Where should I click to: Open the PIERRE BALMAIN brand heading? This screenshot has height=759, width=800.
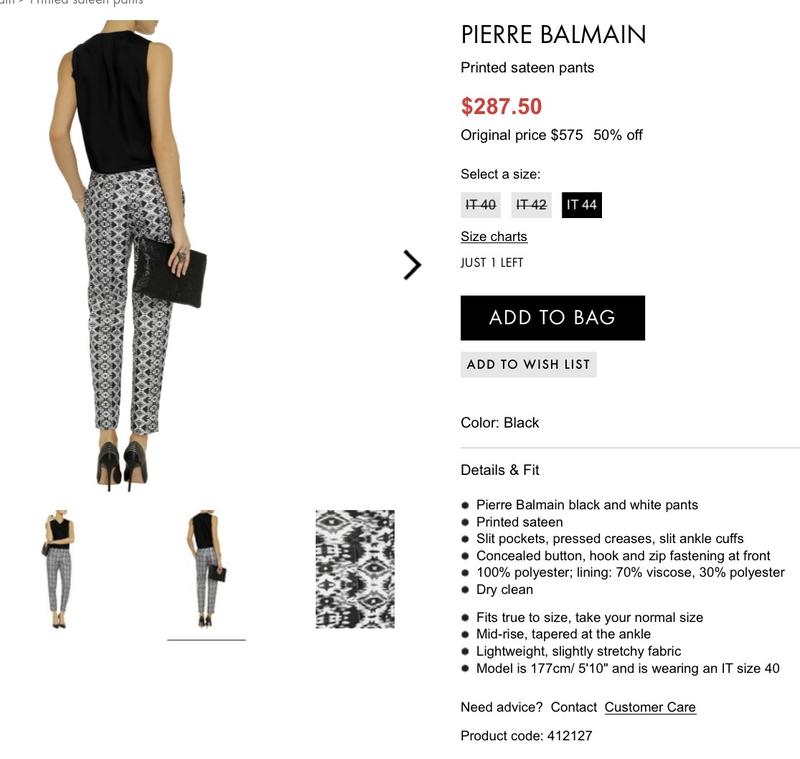(x=553, y=35)
